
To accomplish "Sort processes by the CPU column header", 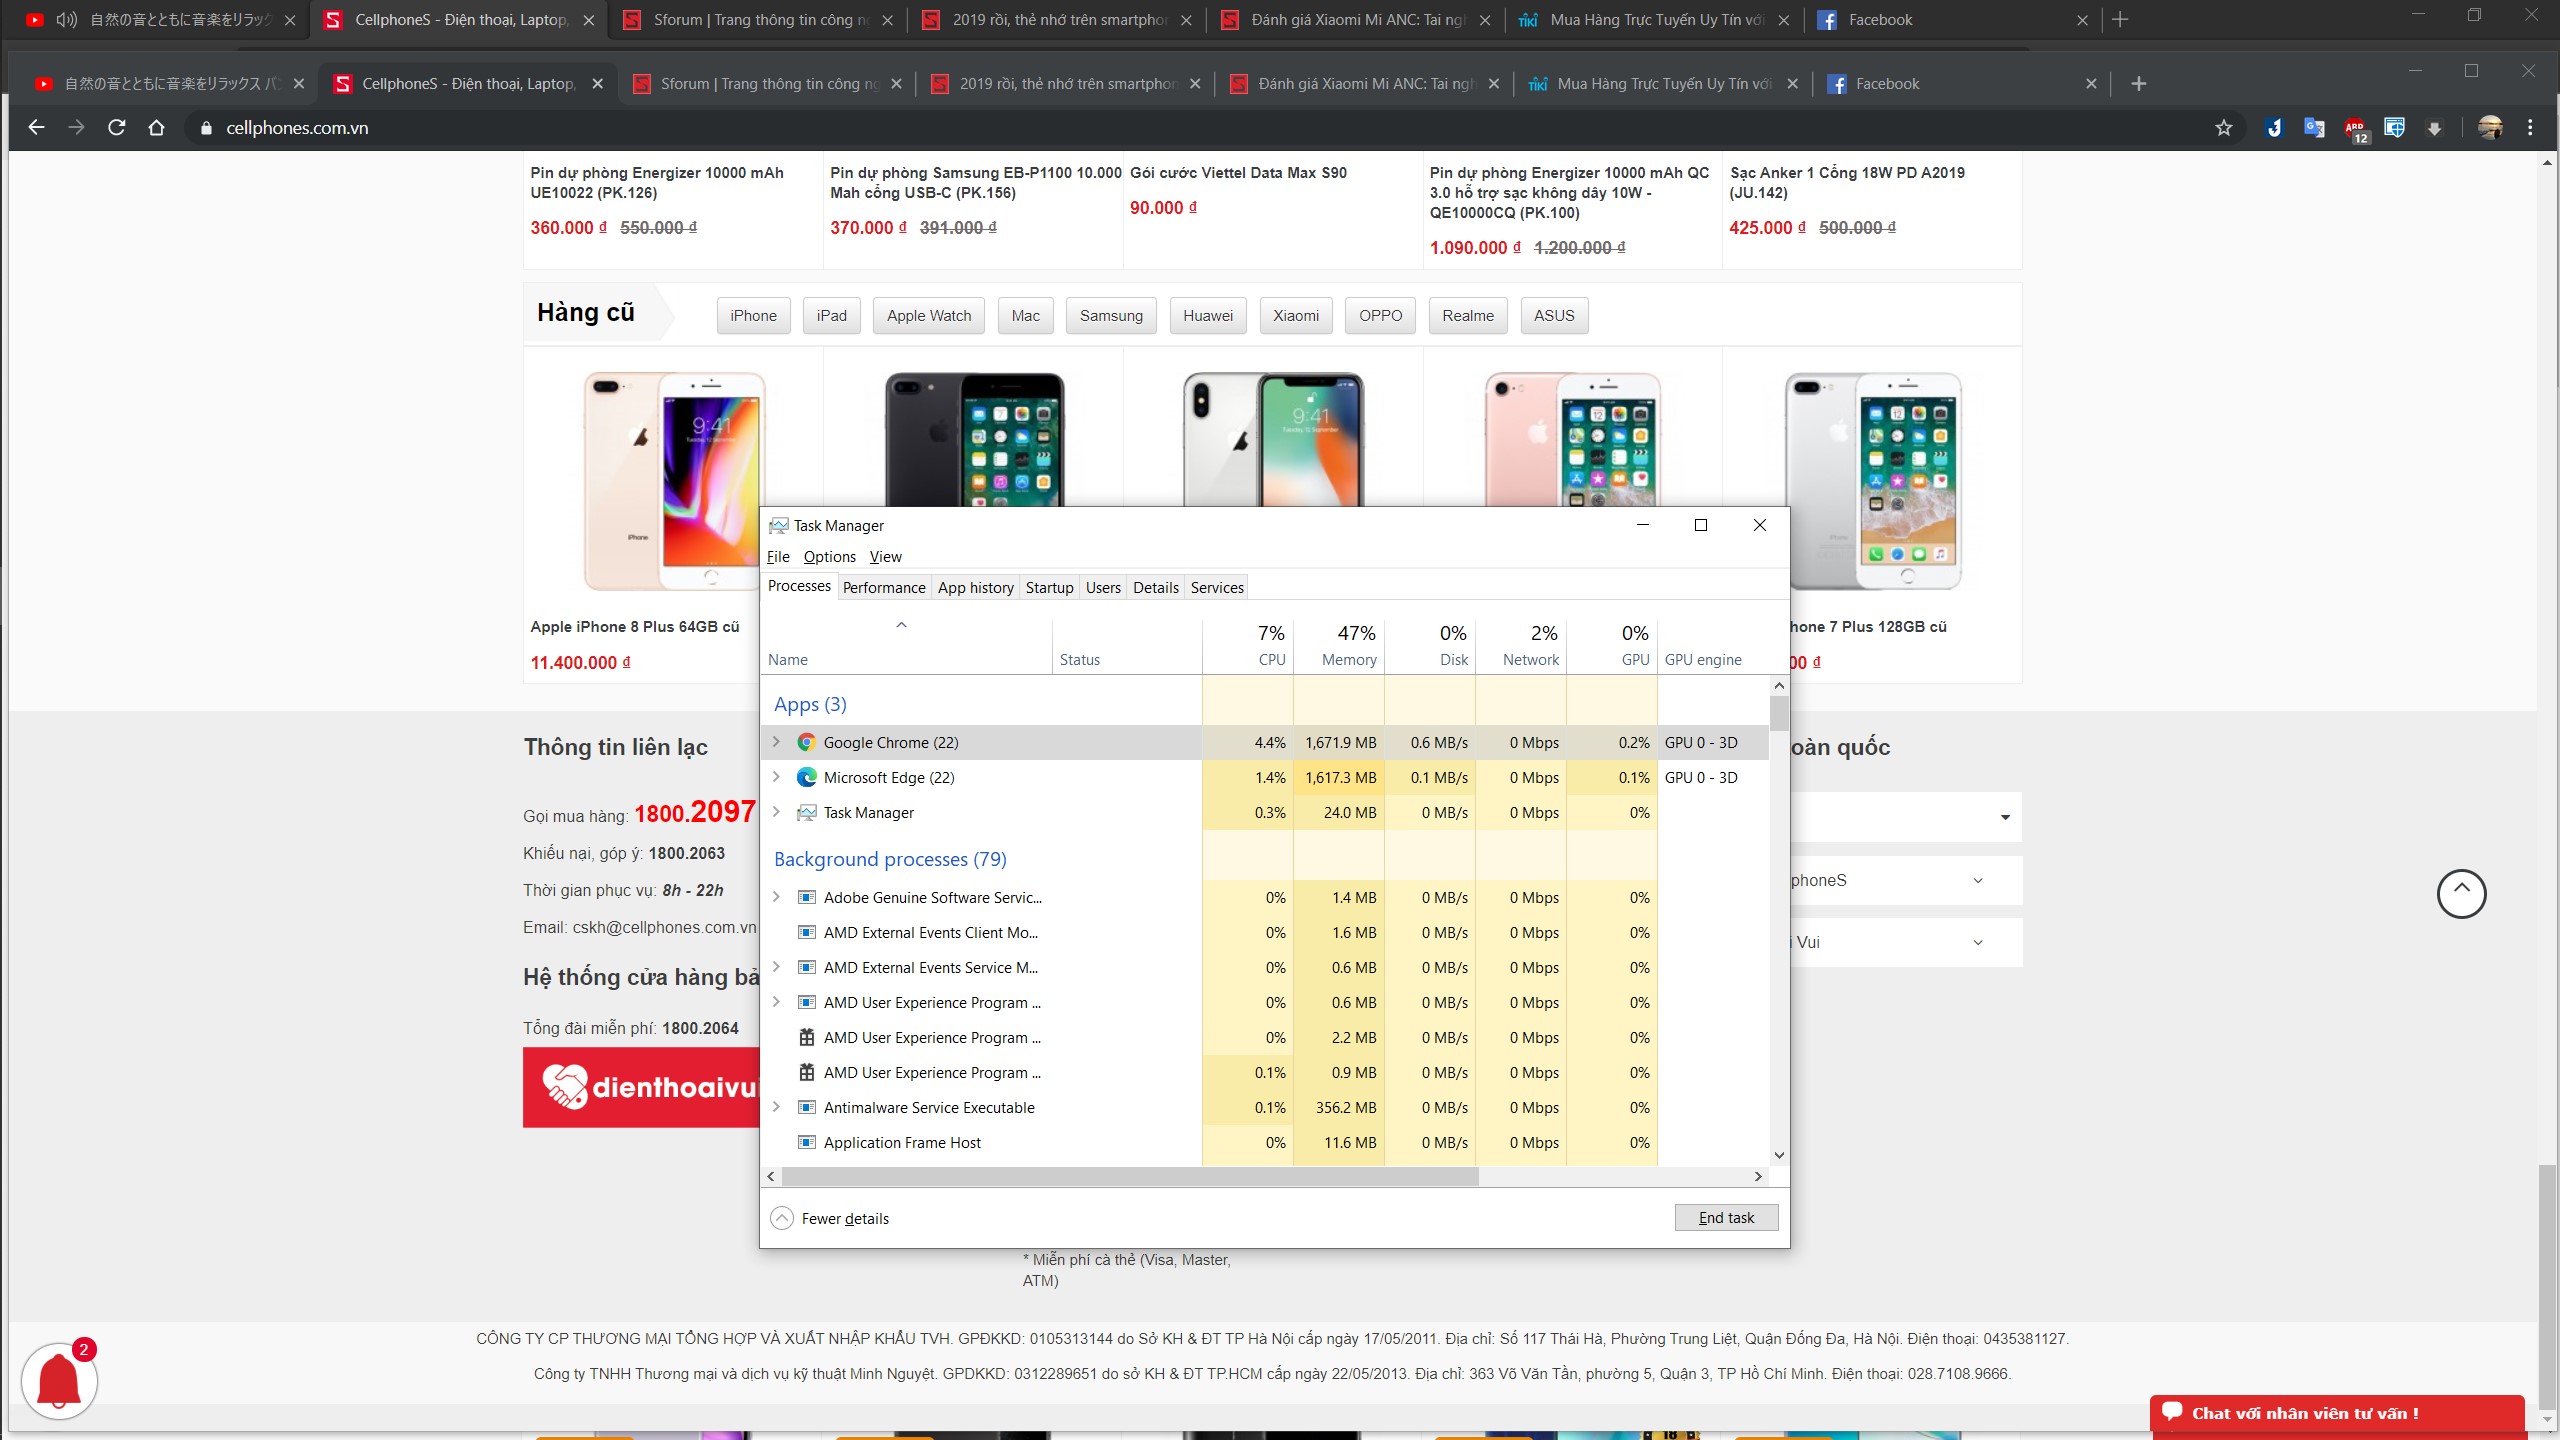I will (x=1248, y=645).
